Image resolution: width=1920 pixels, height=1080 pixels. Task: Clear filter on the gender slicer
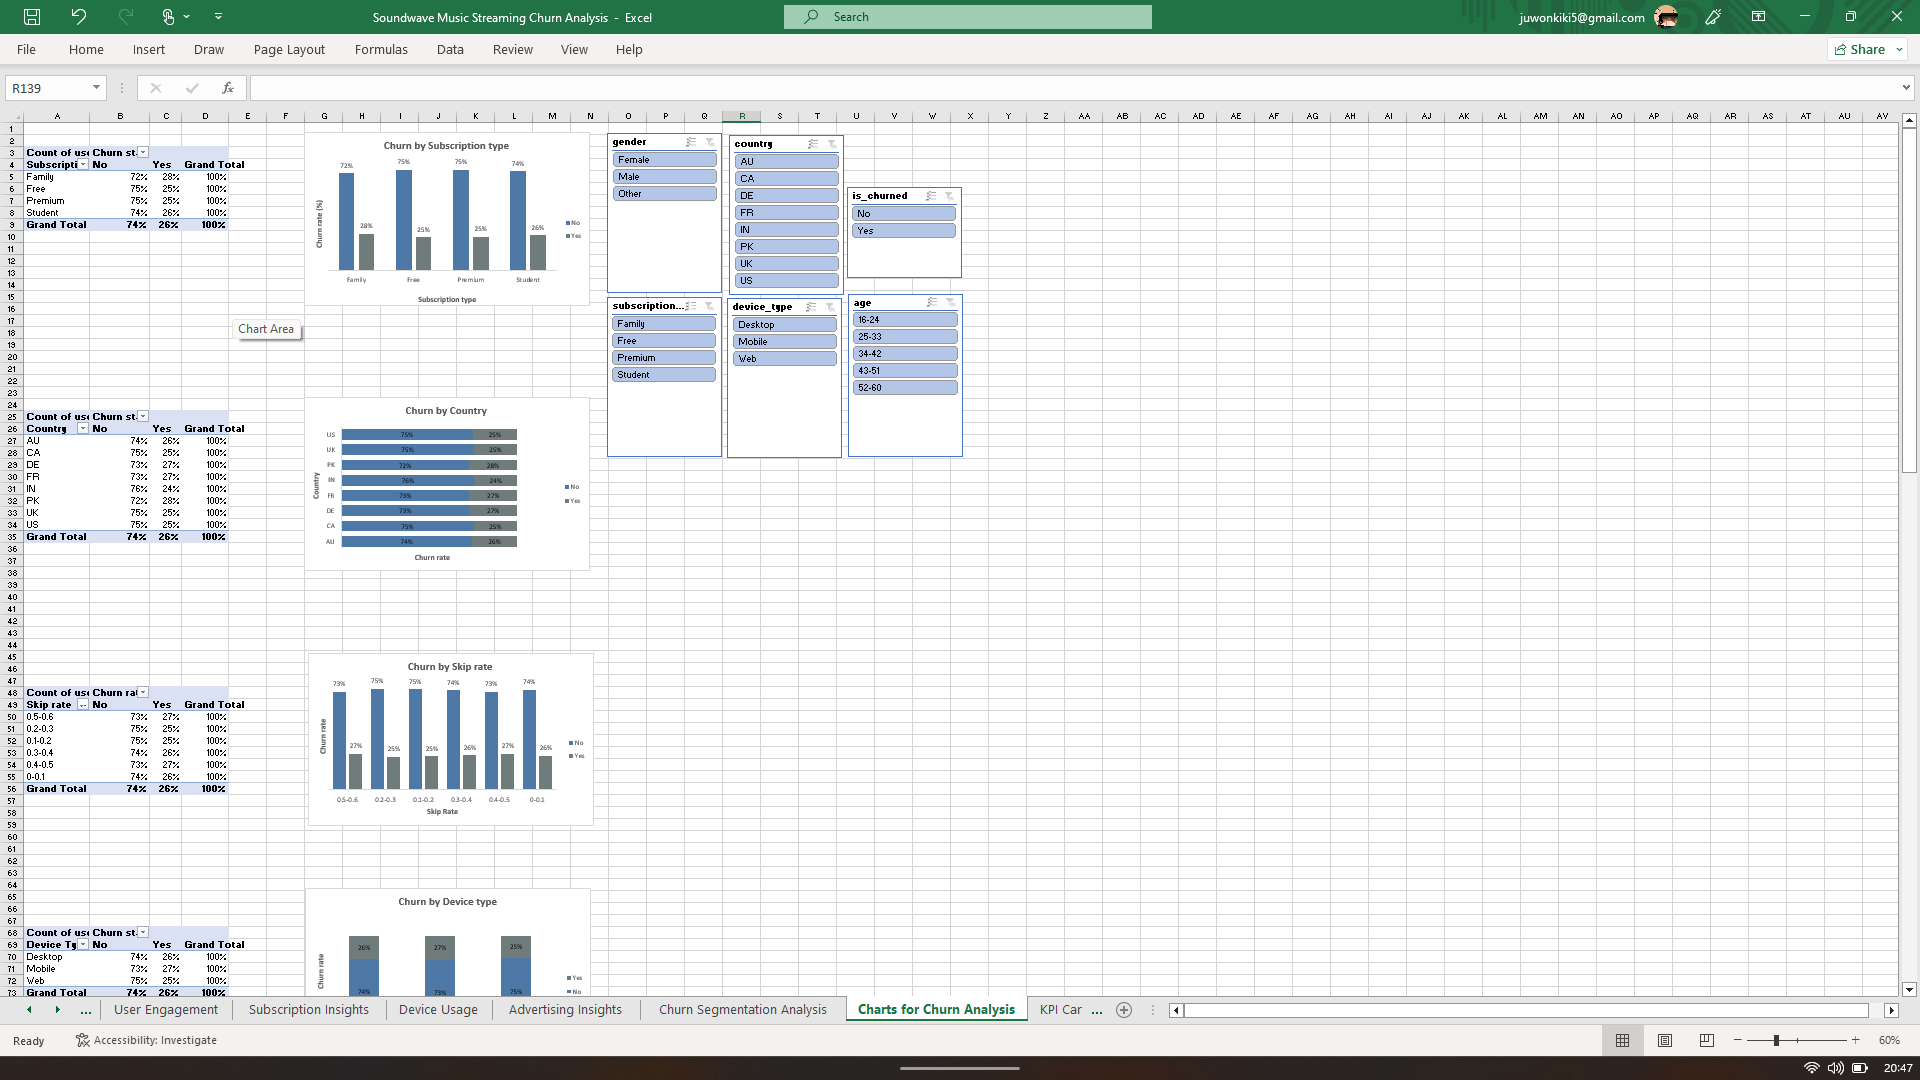click(710, 142)
